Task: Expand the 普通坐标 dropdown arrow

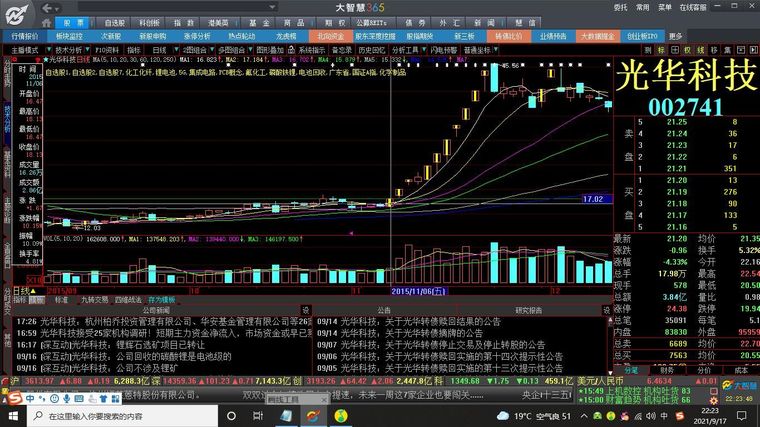Action: point(495,49)
